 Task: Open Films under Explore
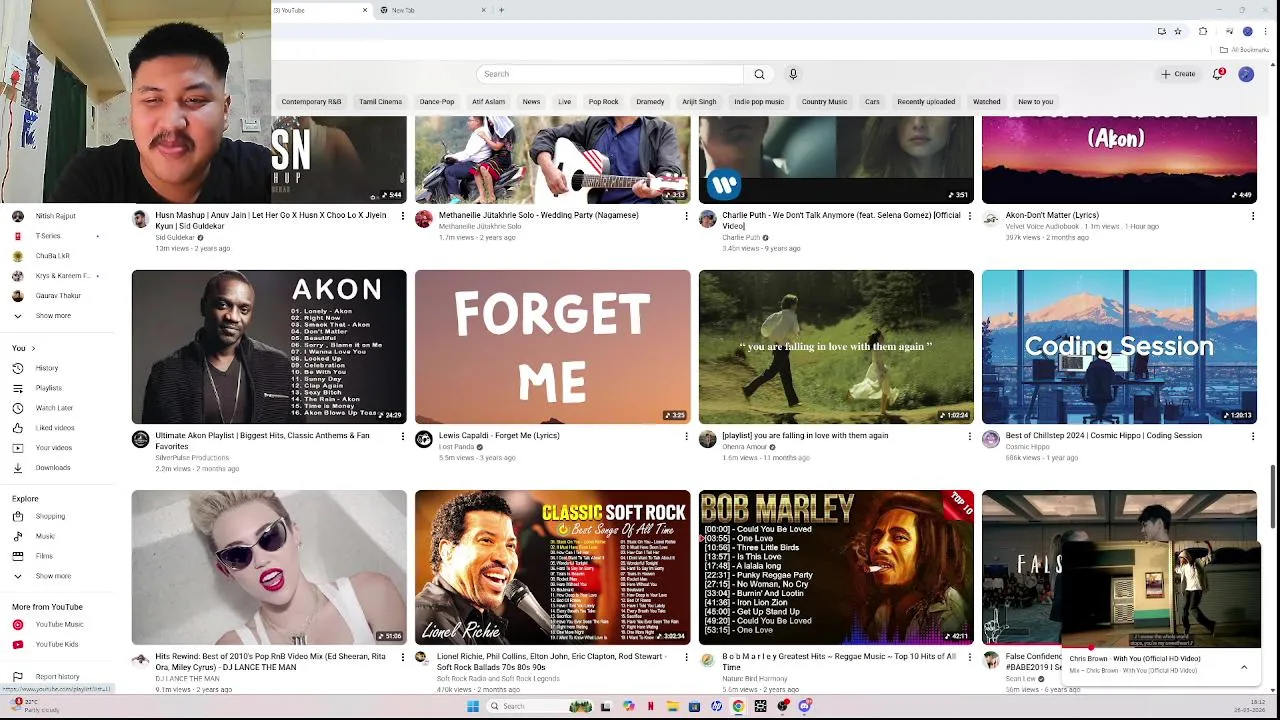pos(46,556)
